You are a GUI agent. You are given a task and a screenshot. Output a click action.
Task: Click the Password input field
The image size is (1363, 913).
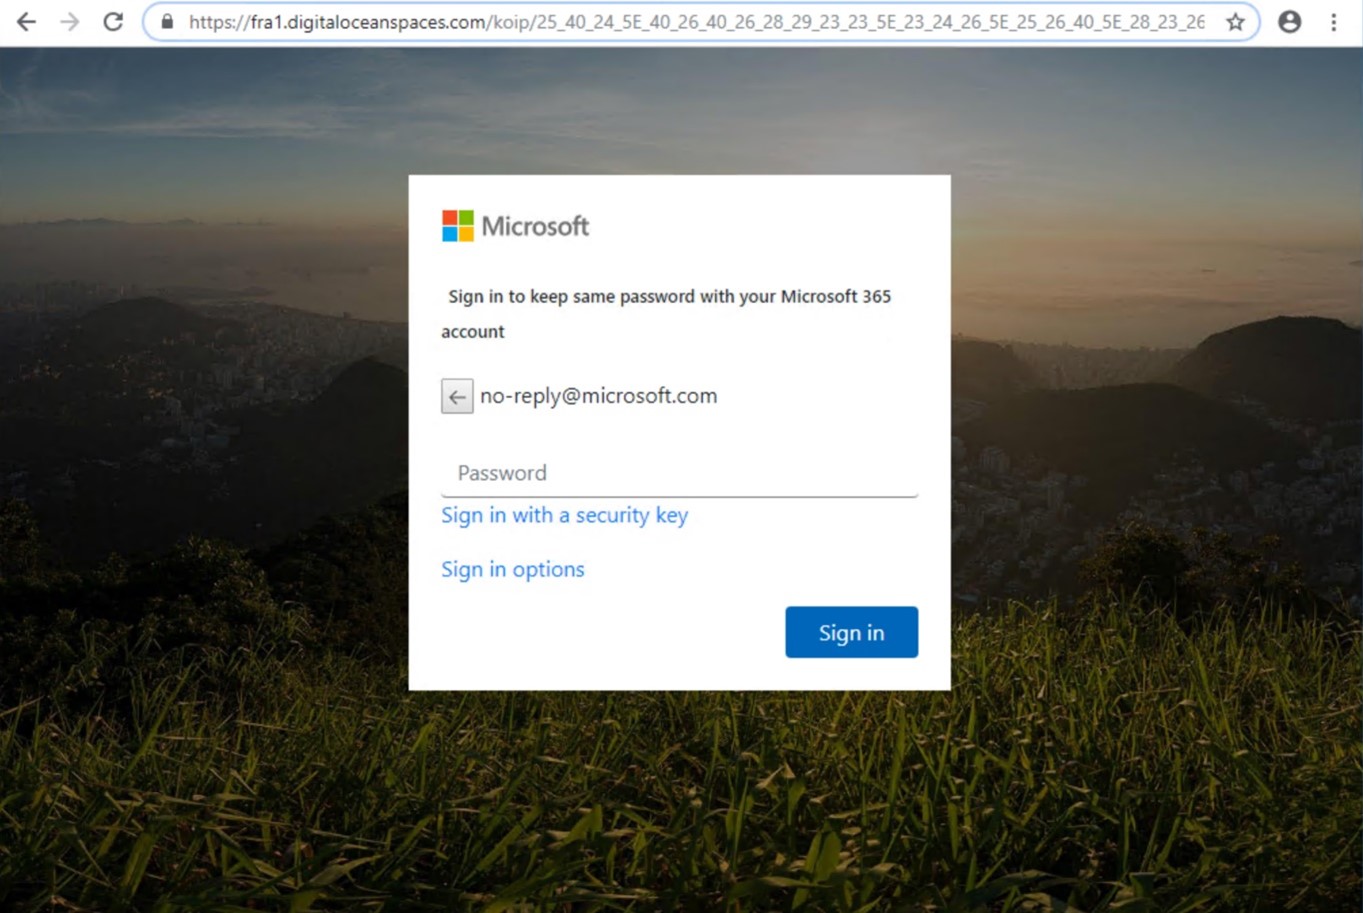pos(600,472)
